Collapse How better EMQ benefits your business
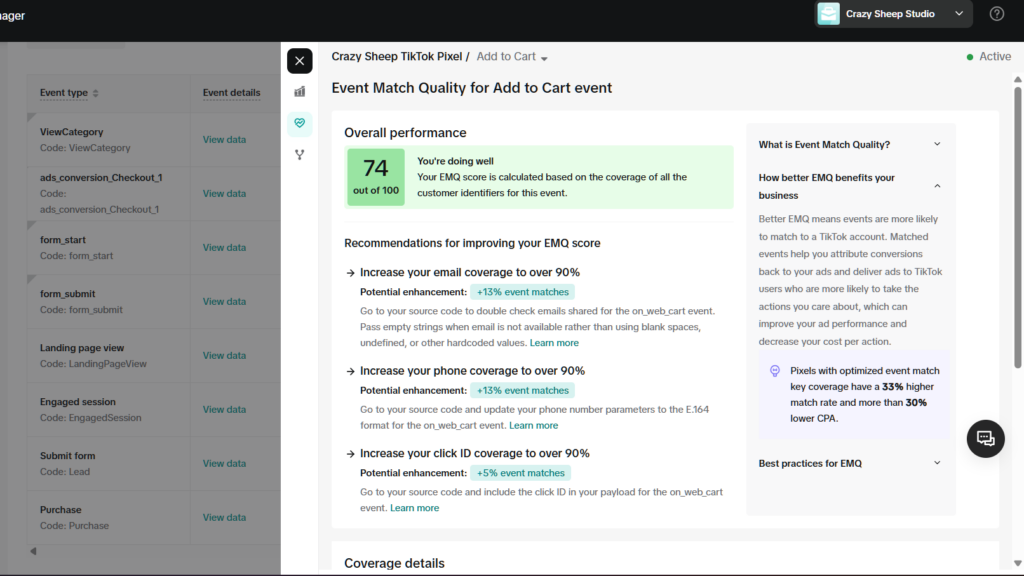Viewport: 1024px width, 576px height. [937, 186]
